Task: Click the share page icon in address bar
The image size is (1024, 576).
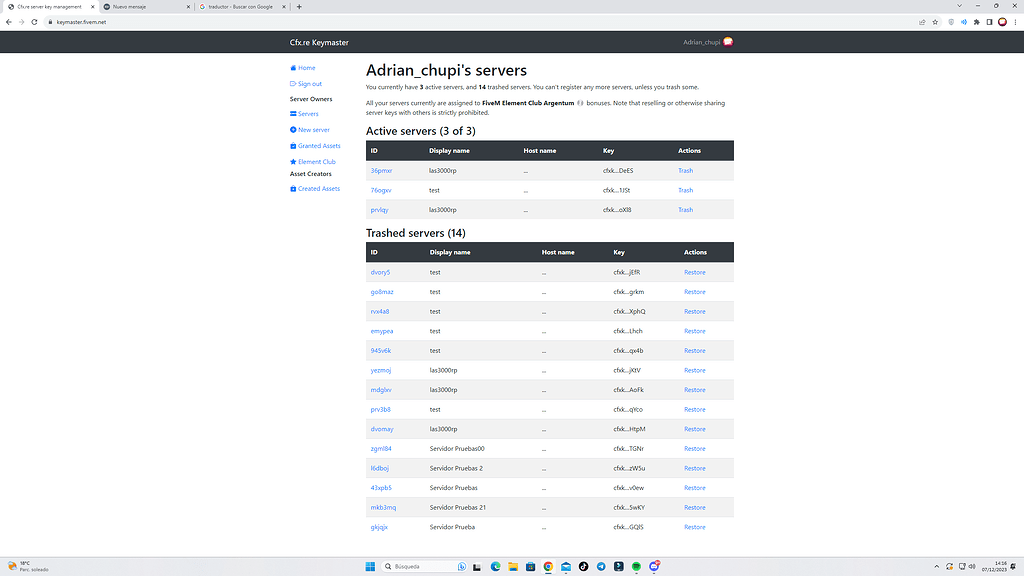Action: click(x=921, y=21)
